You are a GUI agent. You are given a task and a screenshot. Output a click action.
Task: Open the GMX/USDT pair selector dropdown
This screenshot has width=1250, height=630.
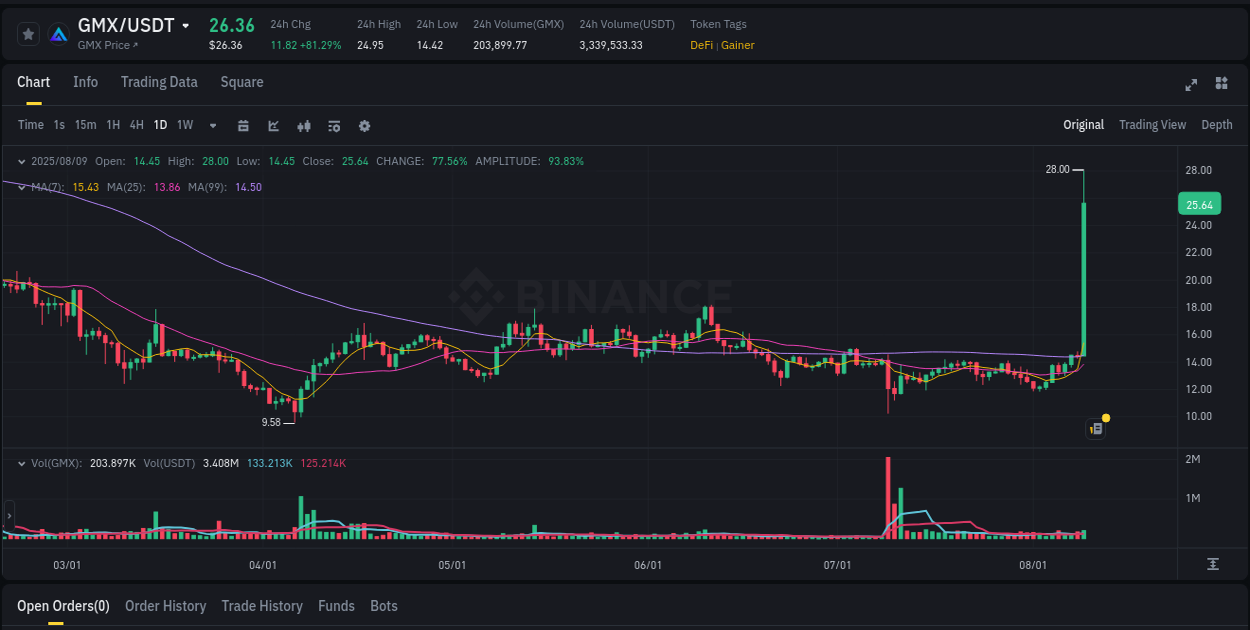[185, 25]
